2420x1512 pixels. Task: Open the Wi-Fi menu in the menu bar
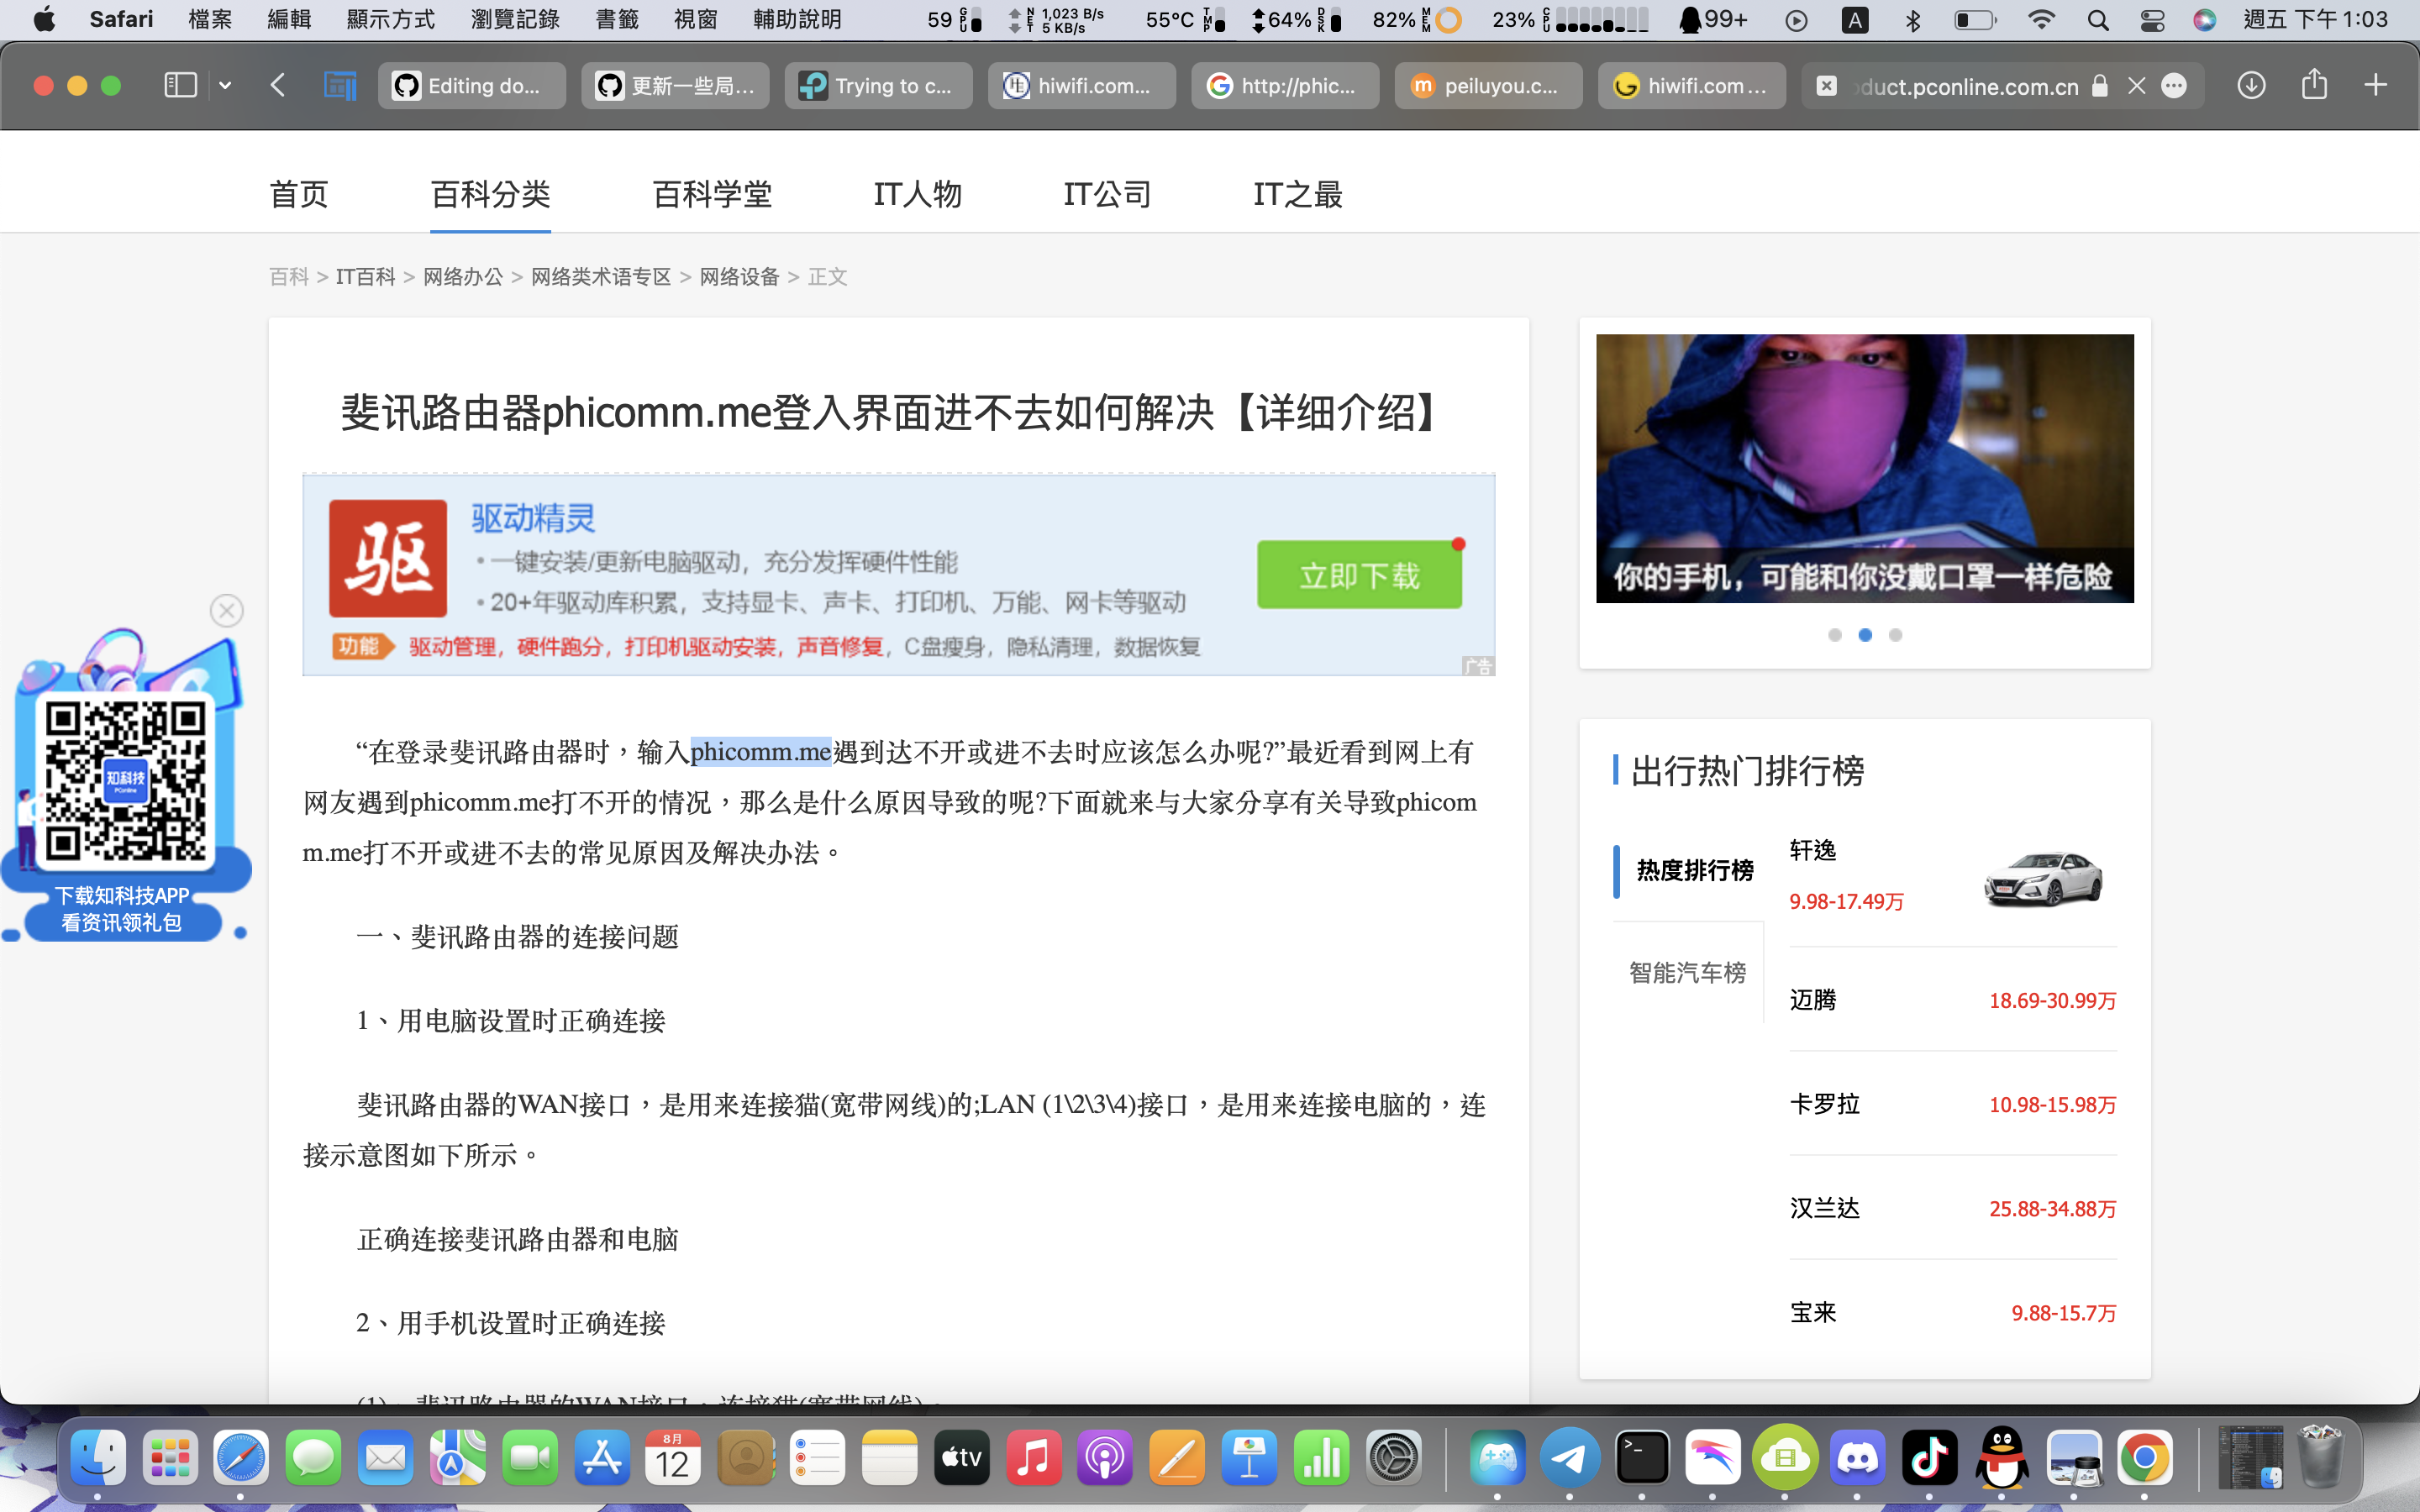click(x=2043, y=19)
